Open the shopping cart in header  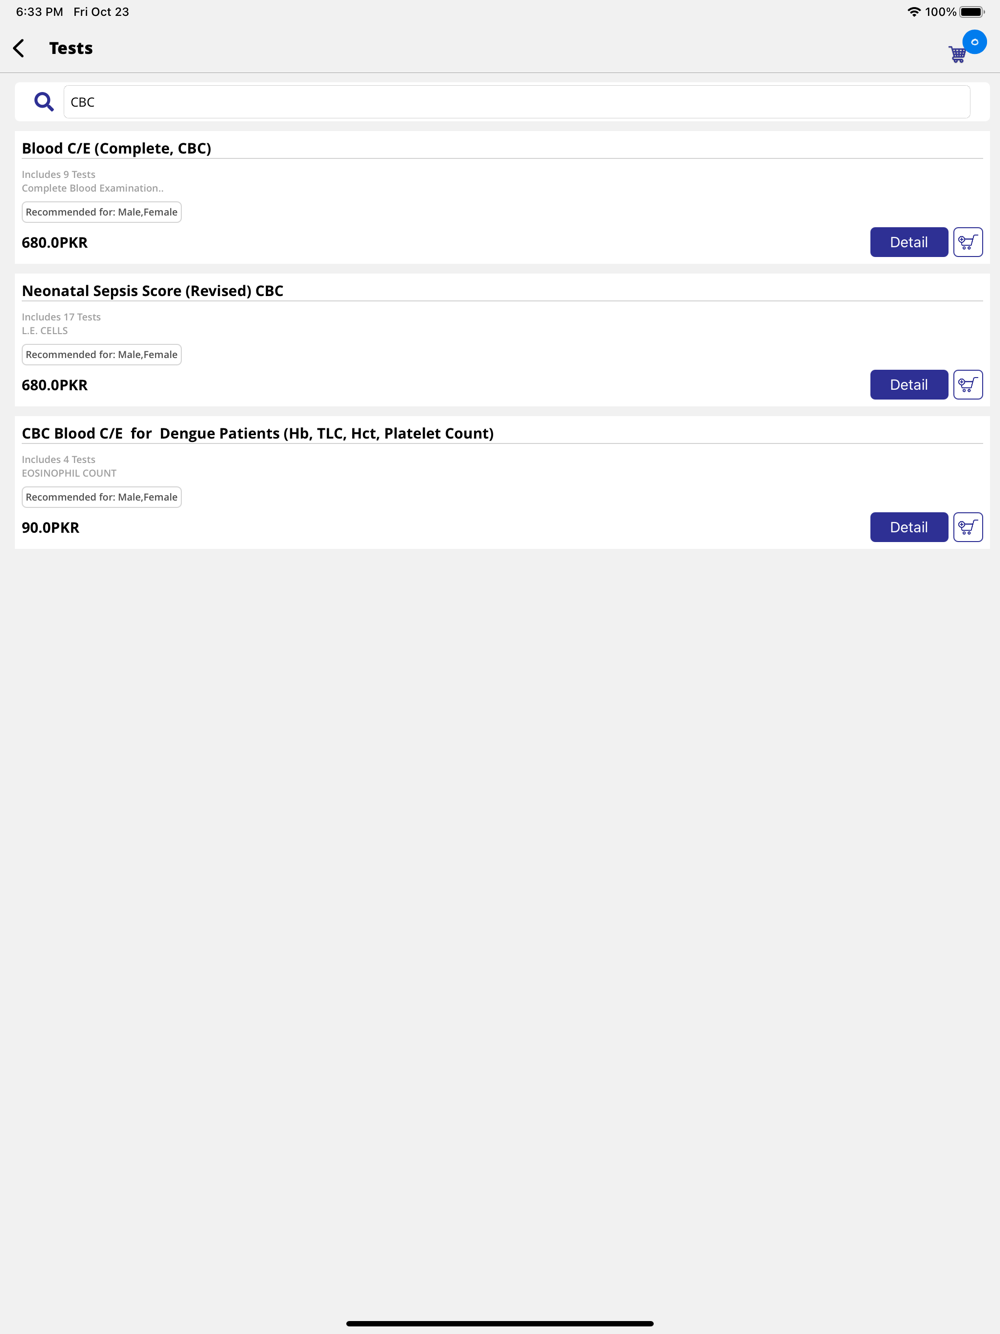(x=957, y=54)
